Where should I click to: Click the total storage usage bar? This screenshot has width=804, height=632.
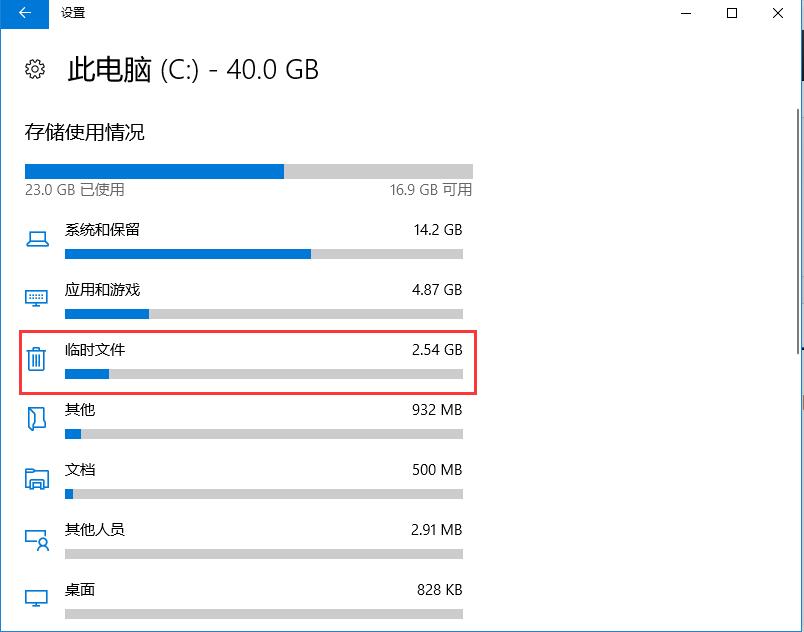[249, 171]
